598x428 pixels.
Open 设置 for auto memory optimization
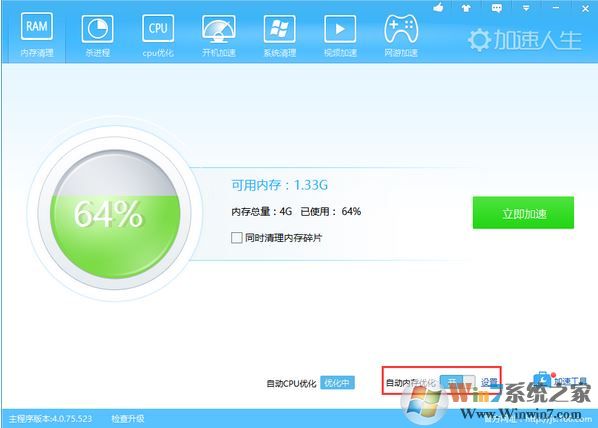click(x=489, y=382)
